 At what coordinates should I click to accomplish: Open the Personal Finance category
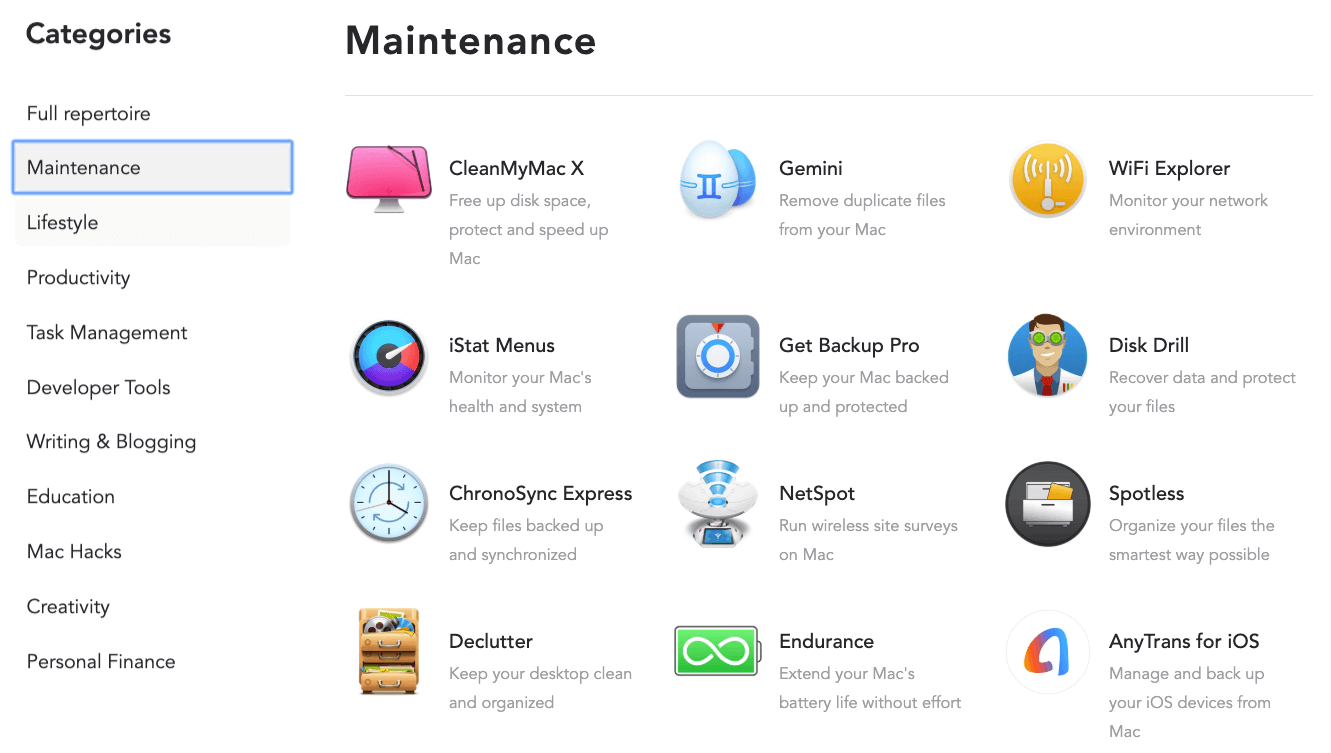[x=100, y=661]
